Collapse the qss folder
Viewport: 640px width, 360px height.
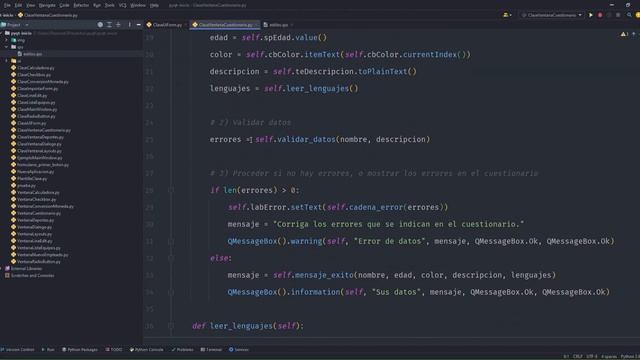tap(7, 47)
